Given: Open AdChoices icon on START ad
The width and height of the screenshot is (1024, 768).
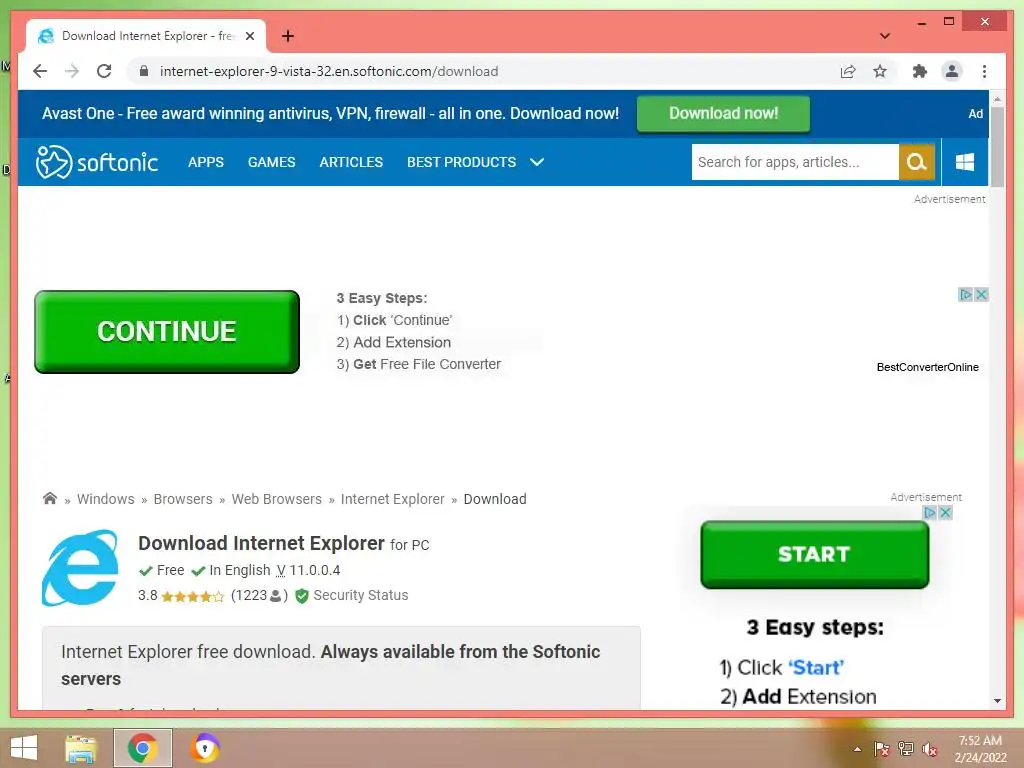Looking at the screenshot, I should (x=930, y=513).
